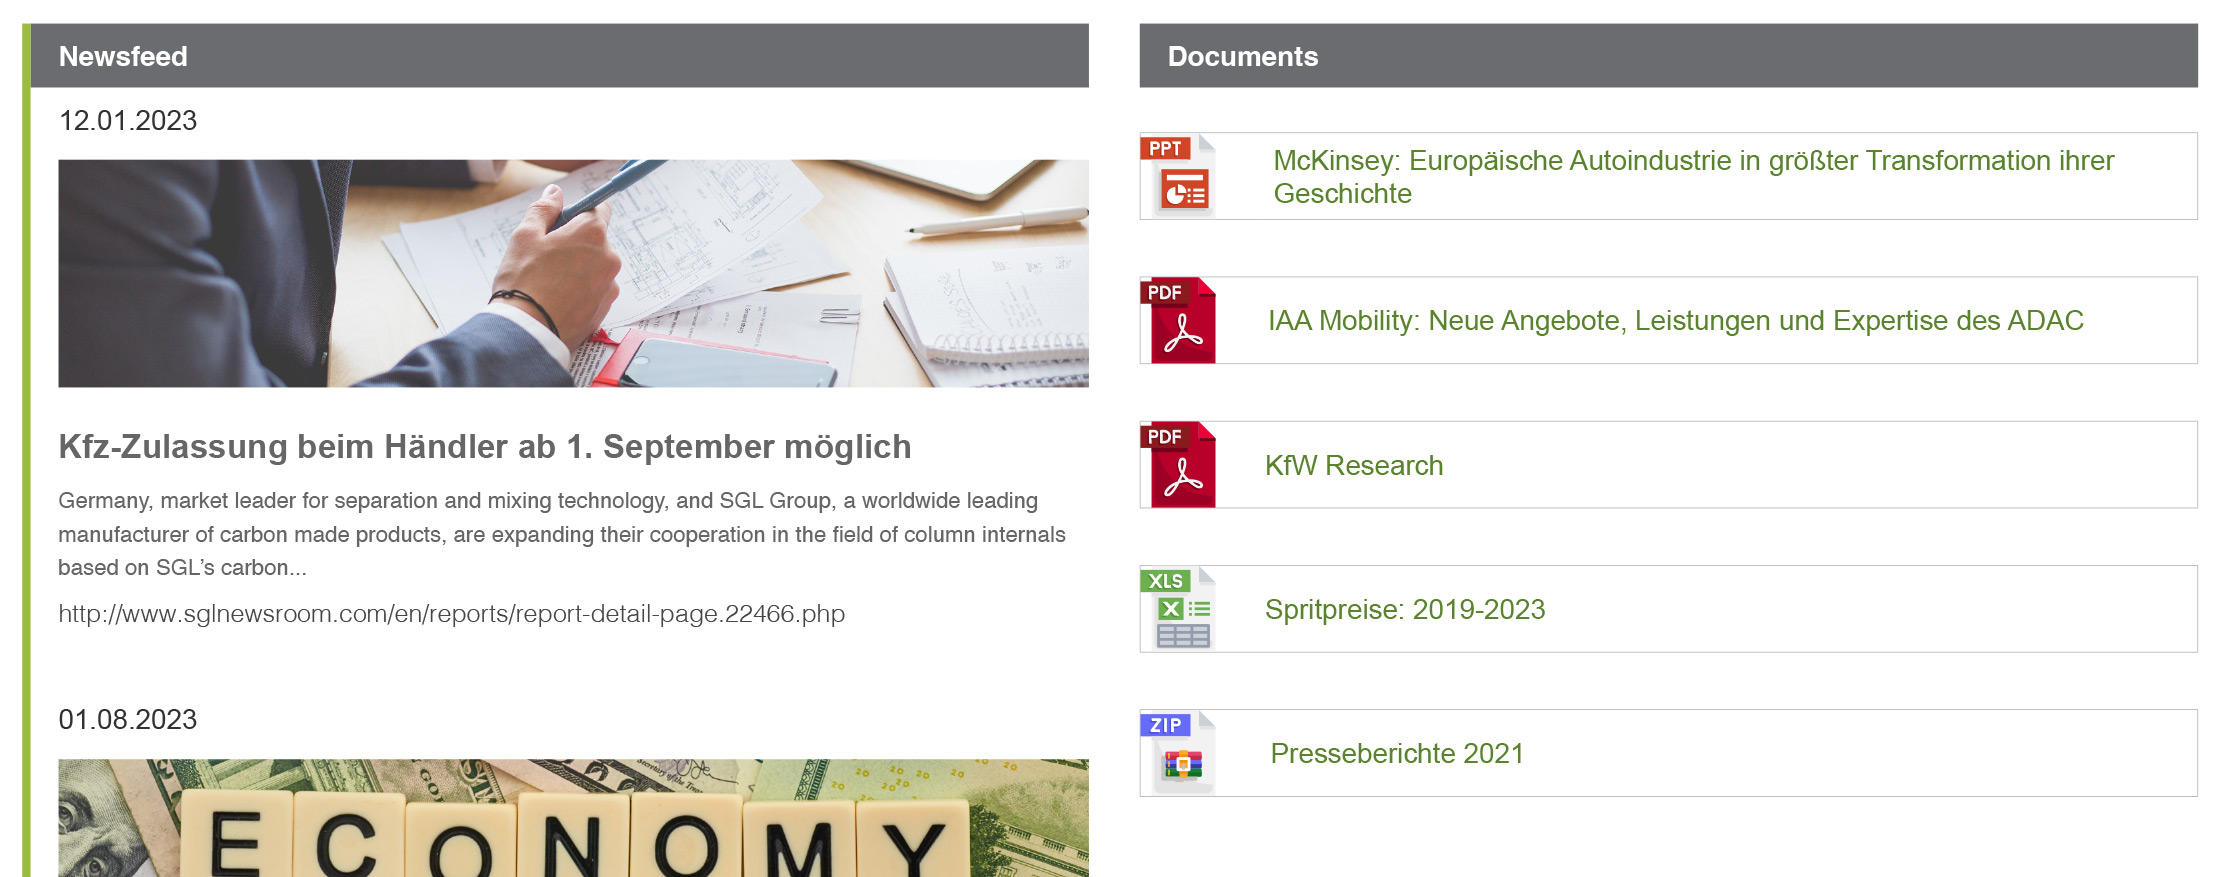Click the green vertical bar beside Newsfeed

pos(26,450)
